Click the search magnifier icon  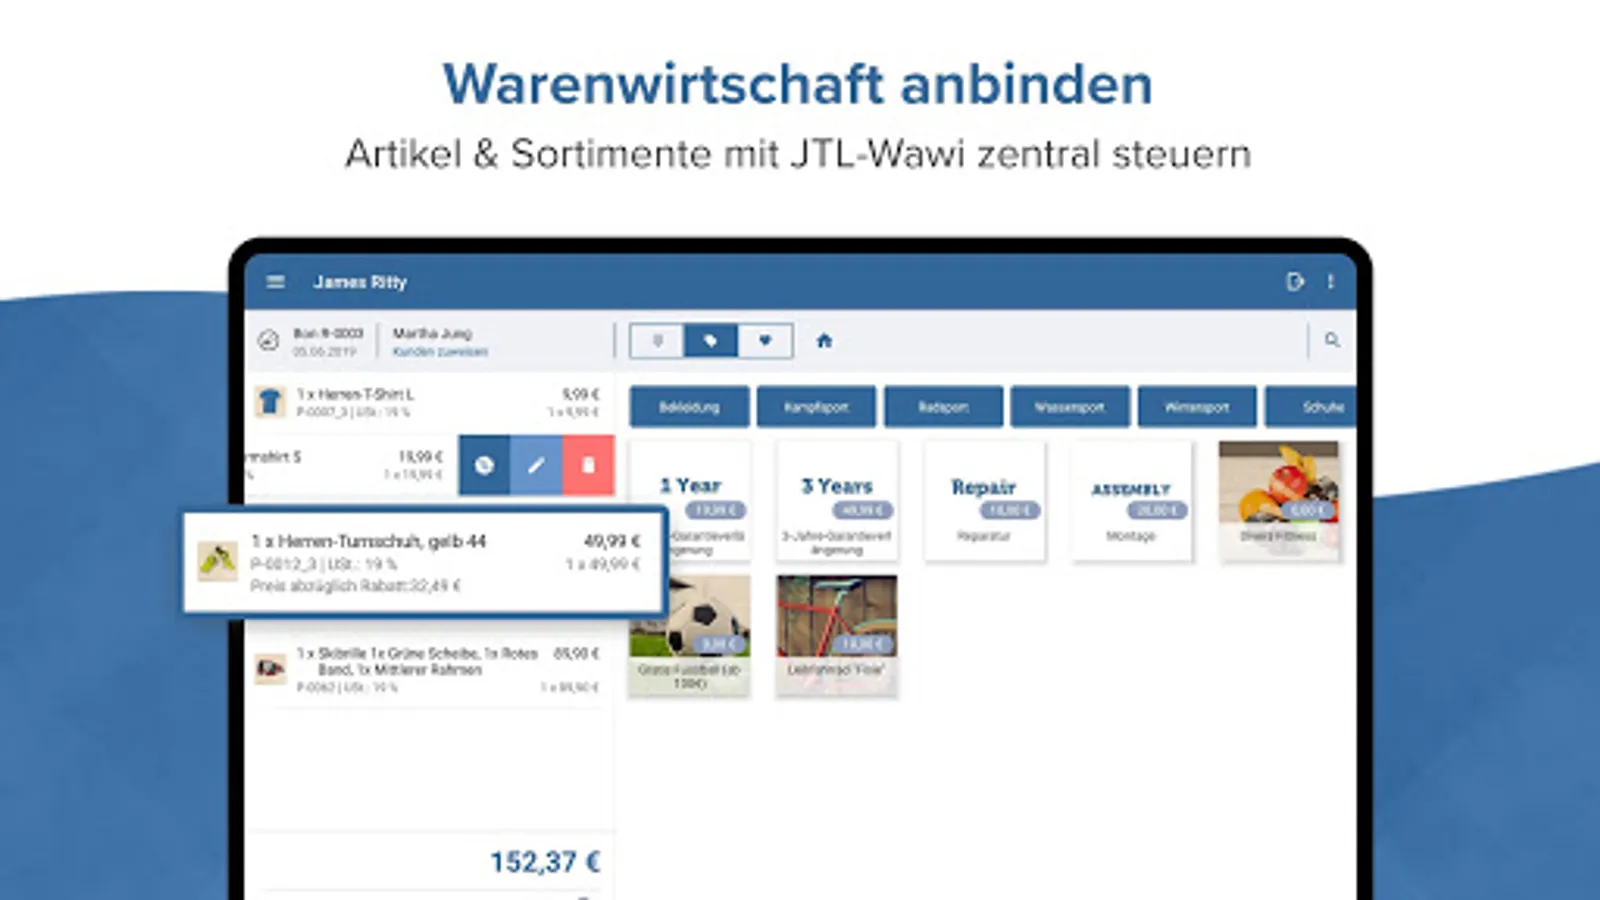click(1332, 340)
